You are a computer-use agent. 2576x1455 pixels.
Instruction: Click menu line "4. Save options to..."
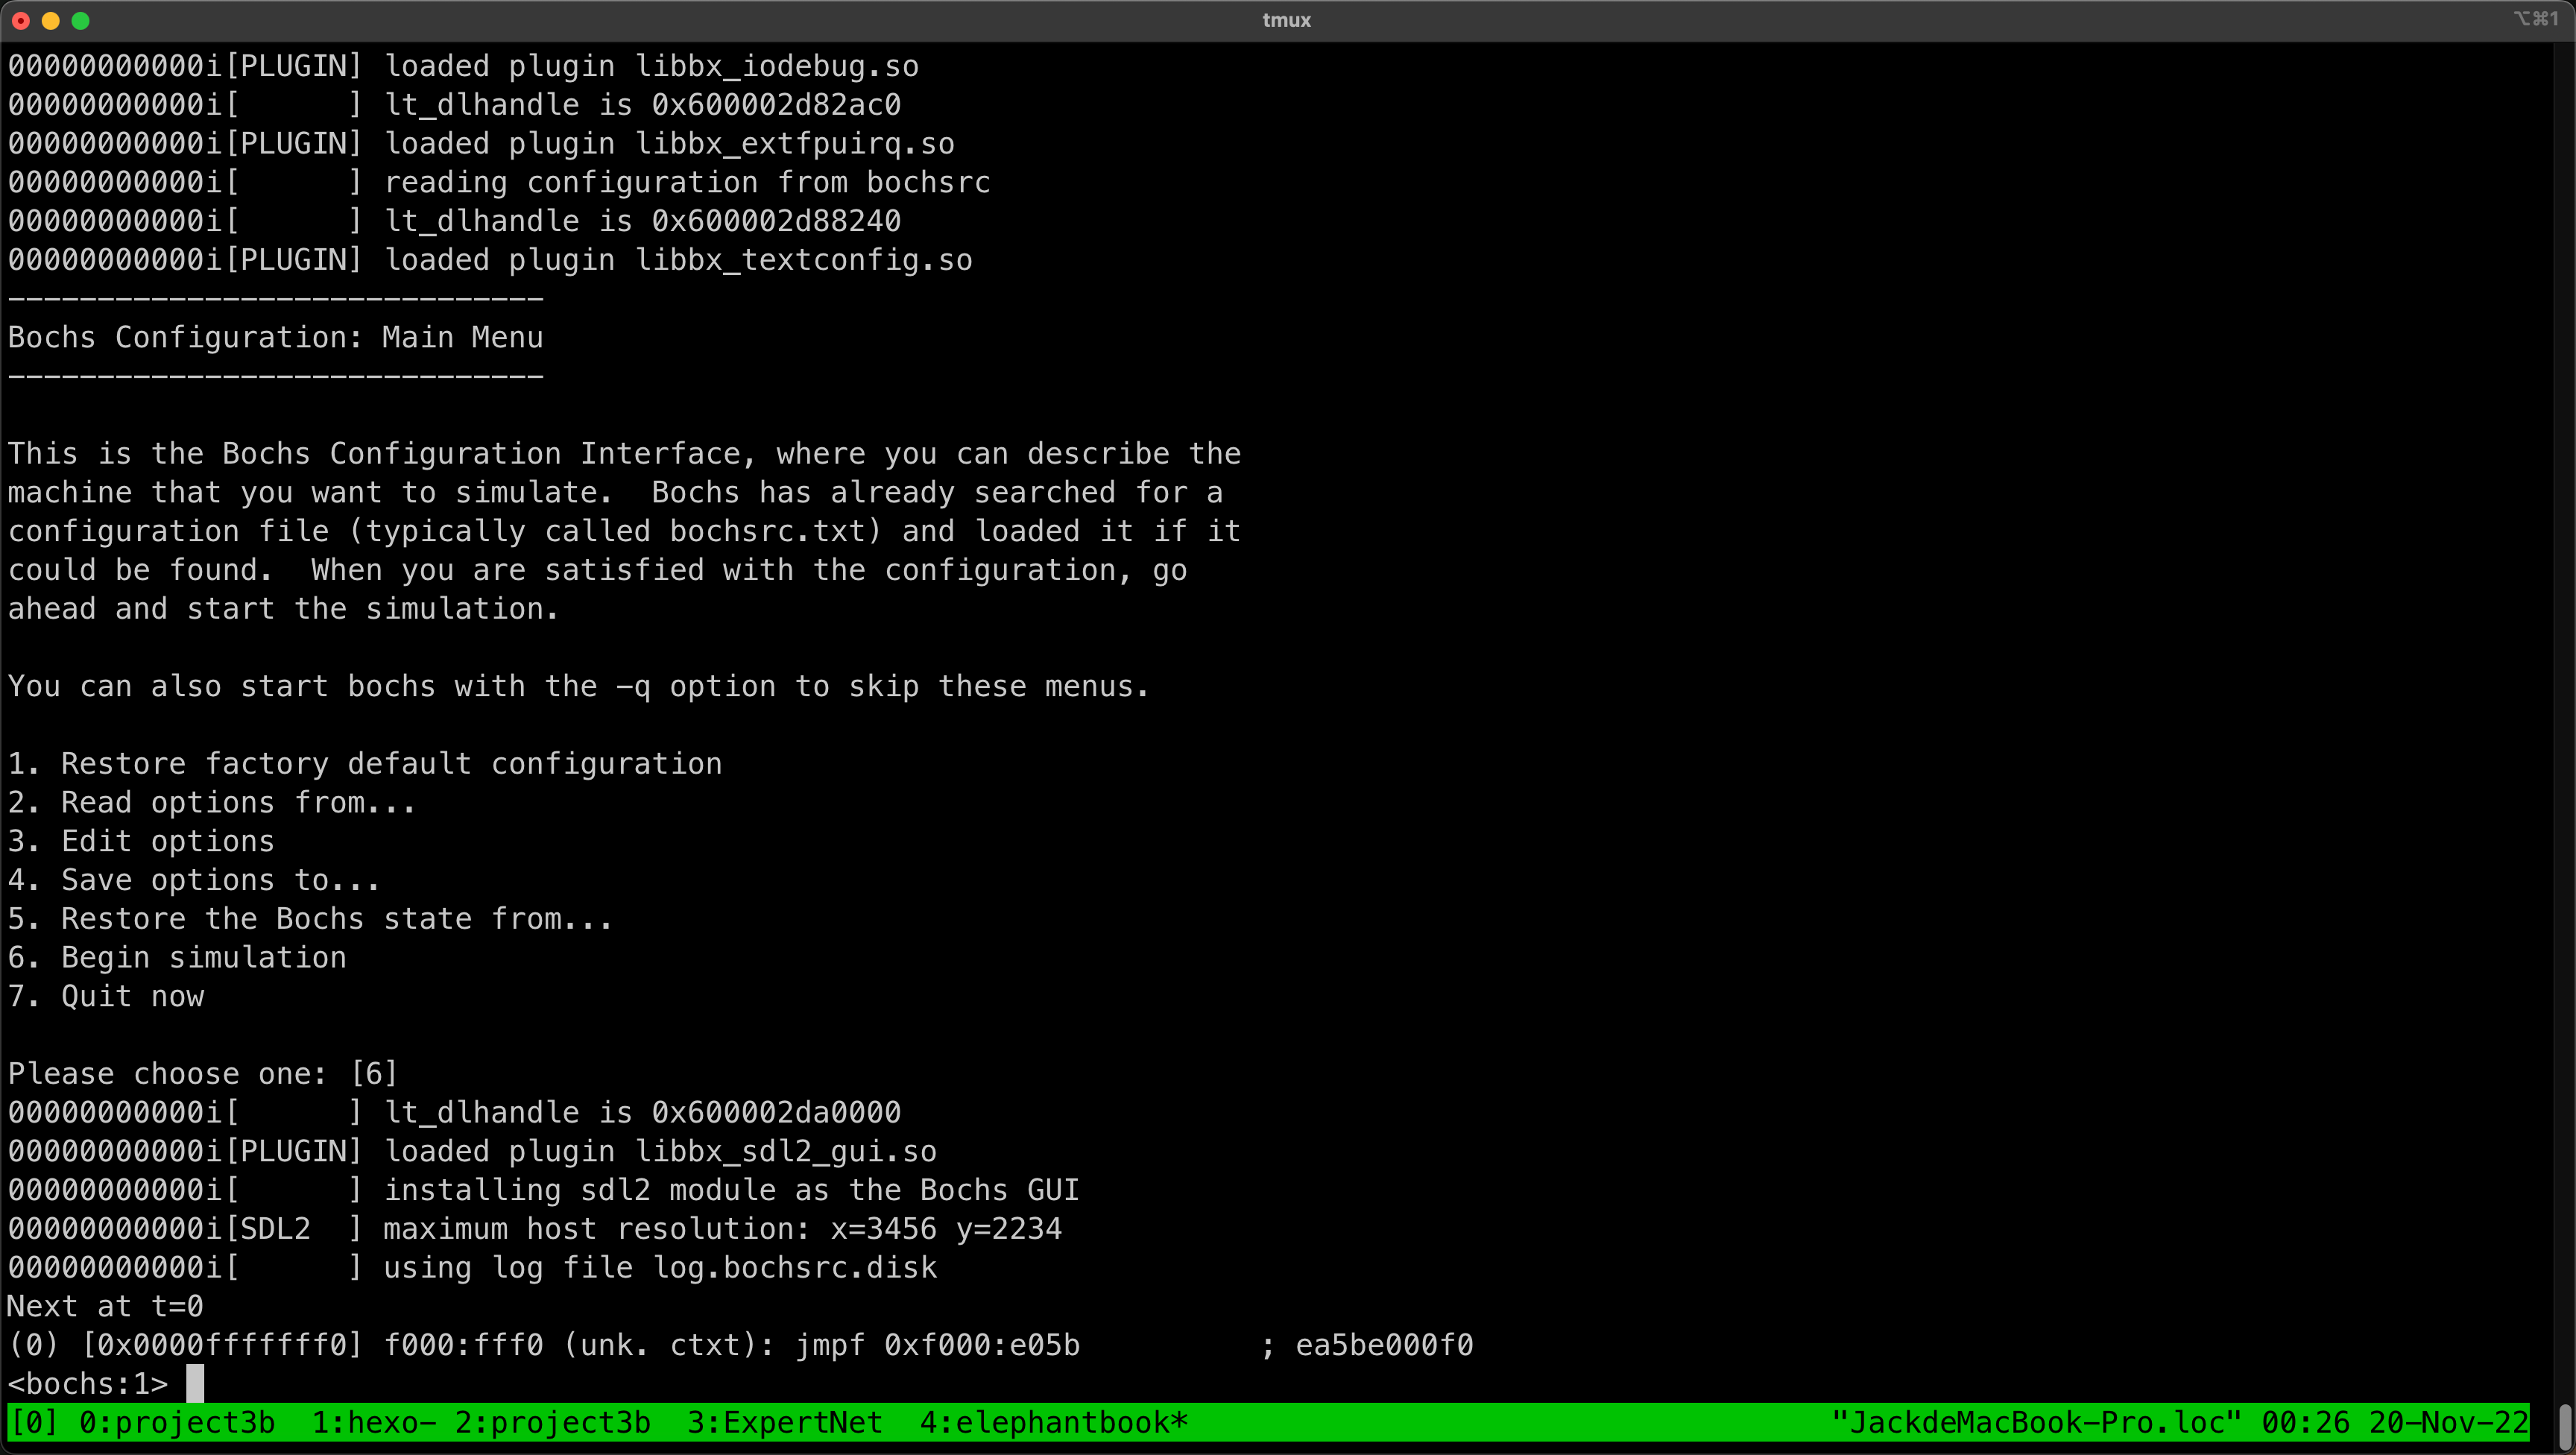pyautogui.click(x=194, y=880)
